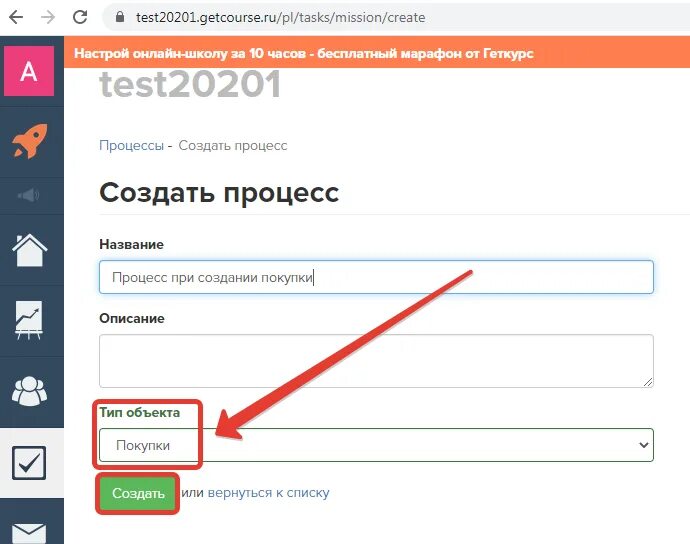Screen dimensions: 690x544
Task: Click the 'Тип объекта' label
Action: pos(139,412)
